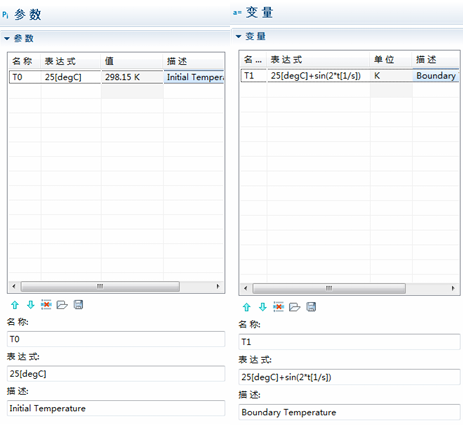Click right arrow of variables table scrollbar

click(453, 288)
